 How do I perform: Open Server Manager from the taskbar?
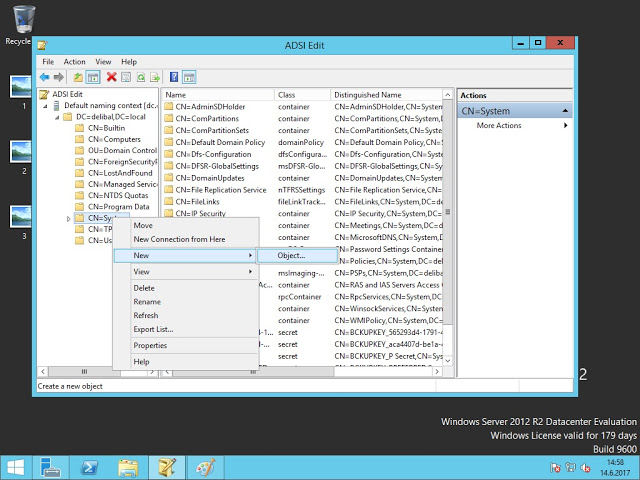(51, 466)
